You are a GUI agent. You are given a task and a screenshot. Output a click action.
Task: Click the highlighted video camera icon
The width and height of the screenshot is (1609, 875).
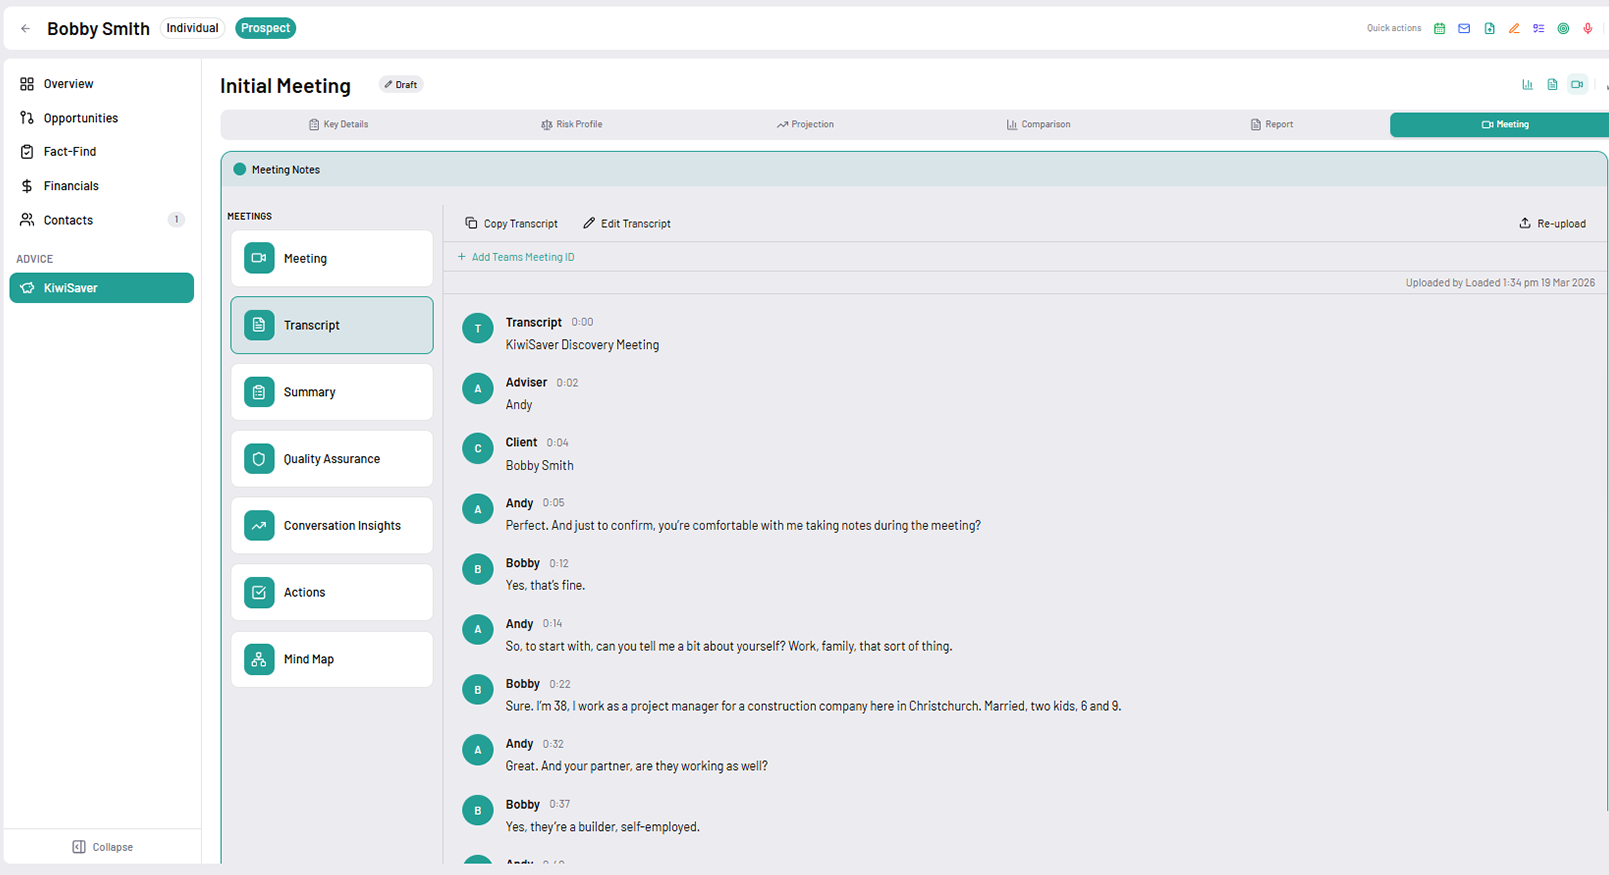[1577, 85]
